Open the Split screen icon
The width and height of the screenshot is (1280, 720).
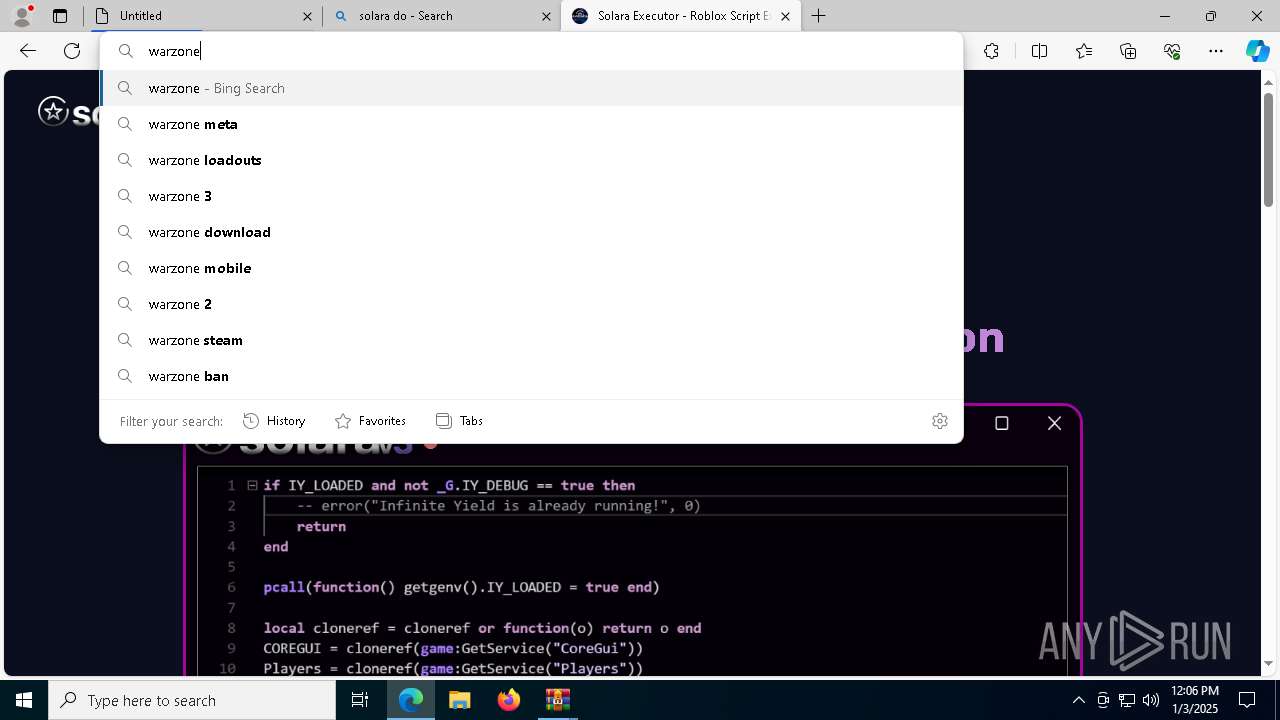(x=1039, y=51)
